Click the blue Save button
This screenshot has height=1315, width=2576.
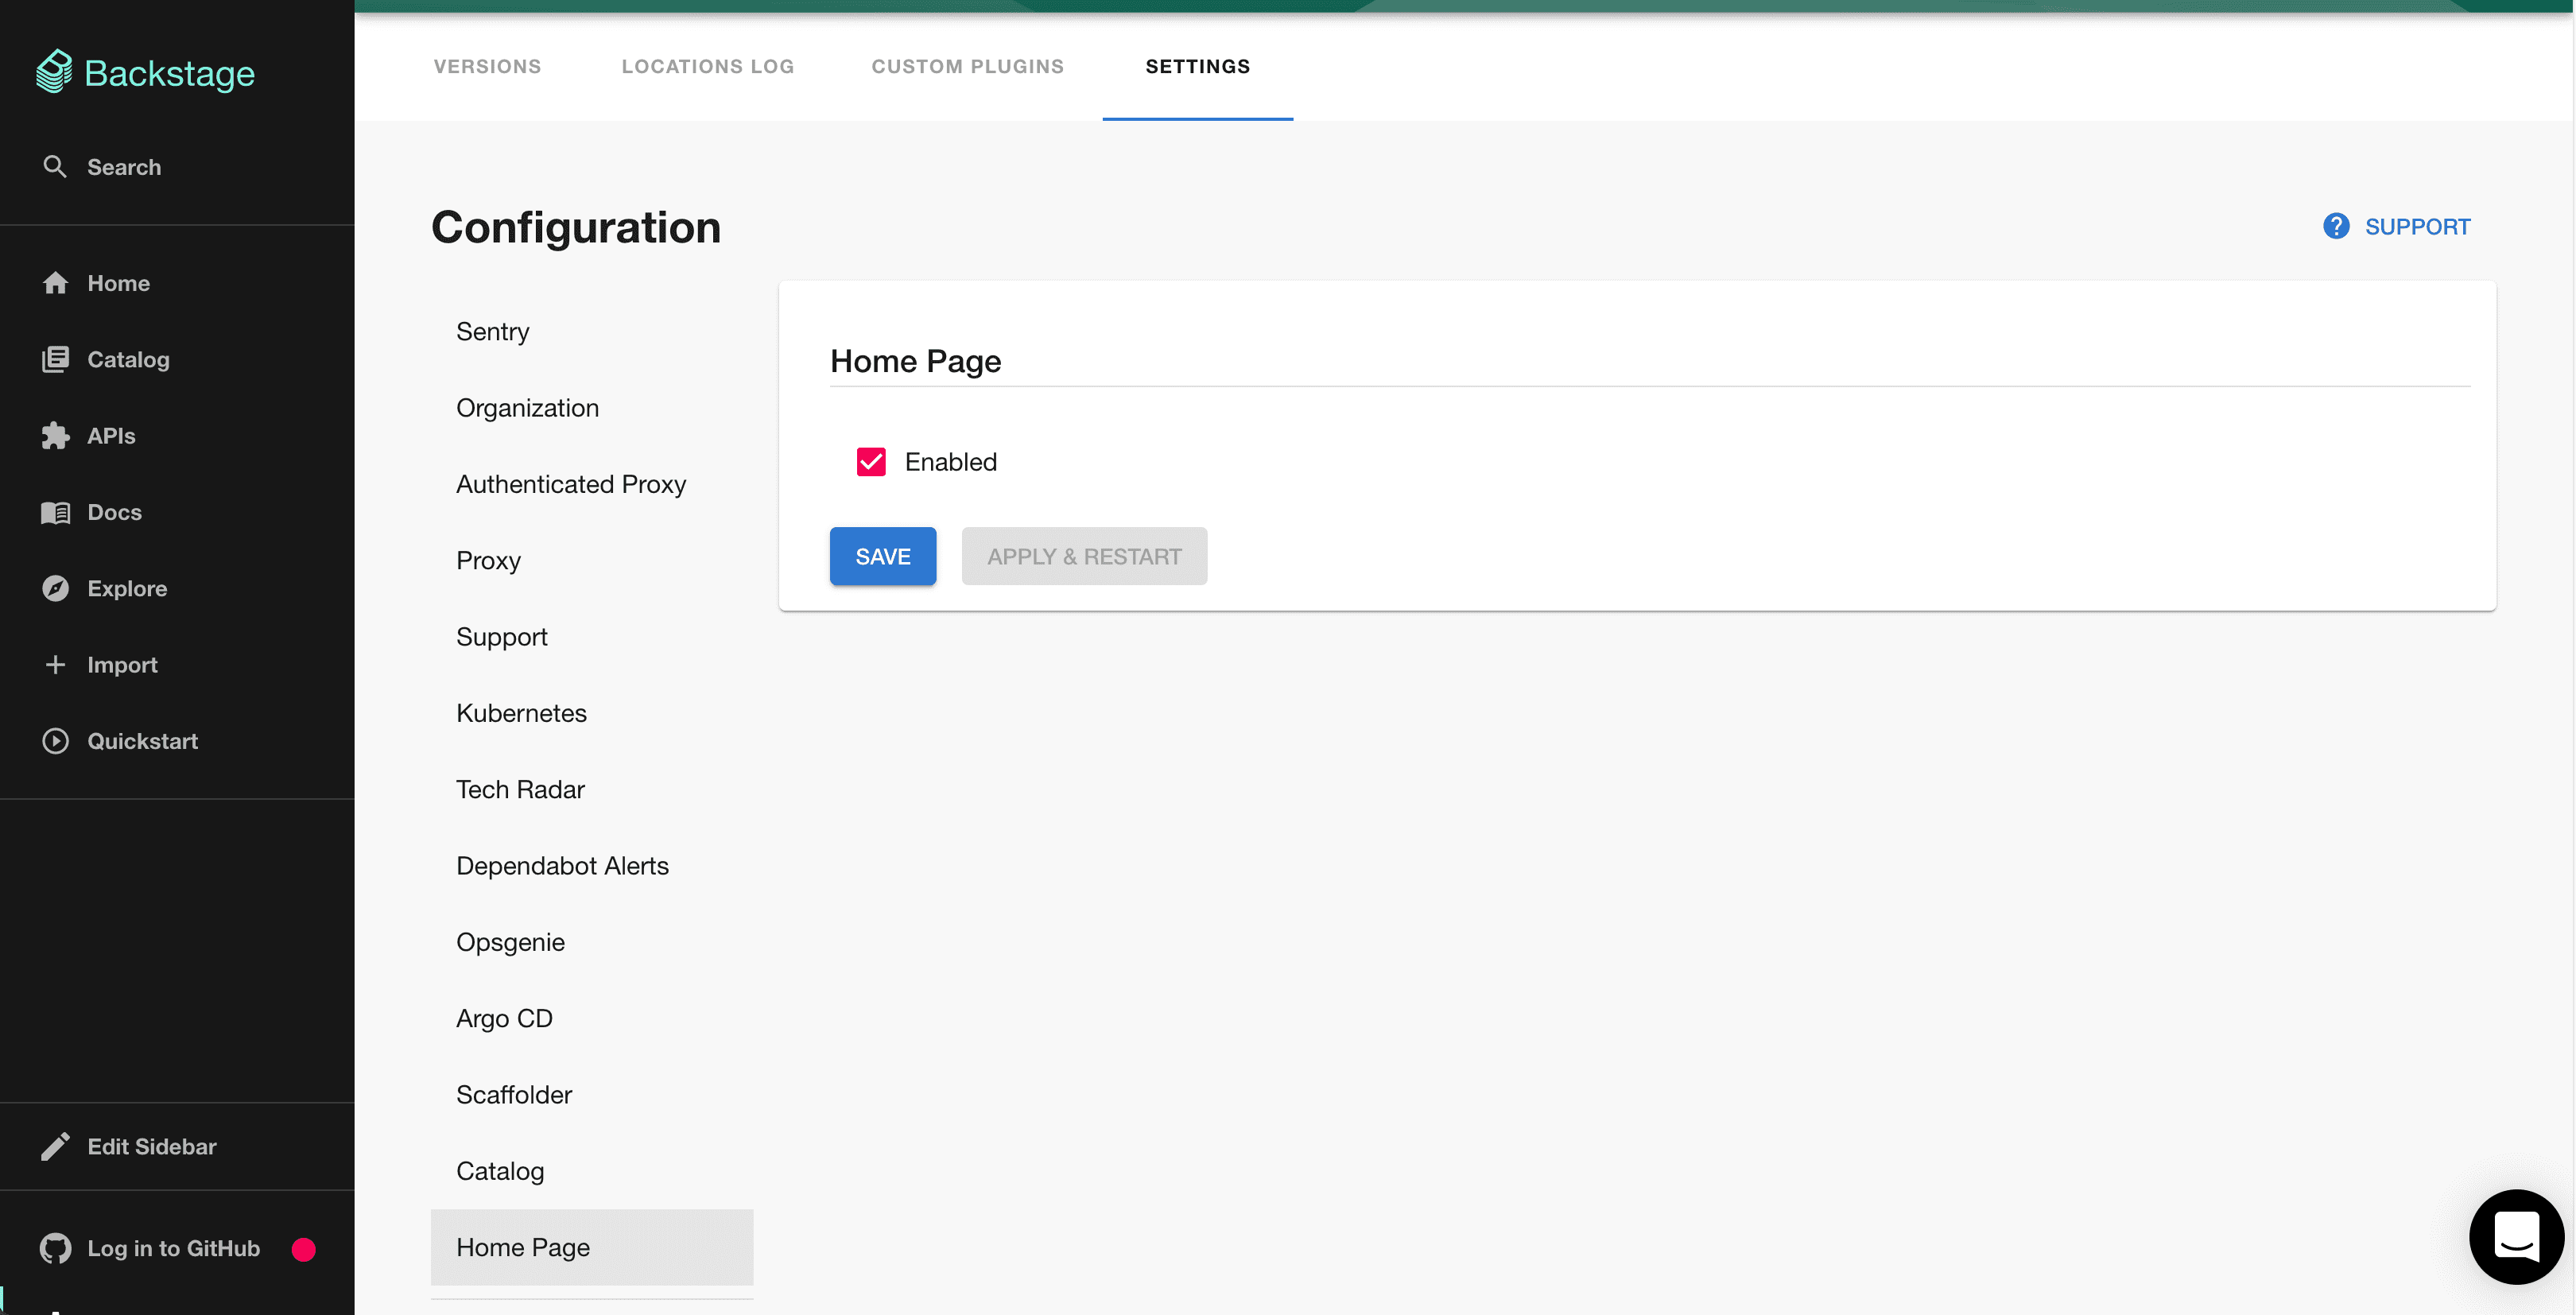(x=883, y=556)
